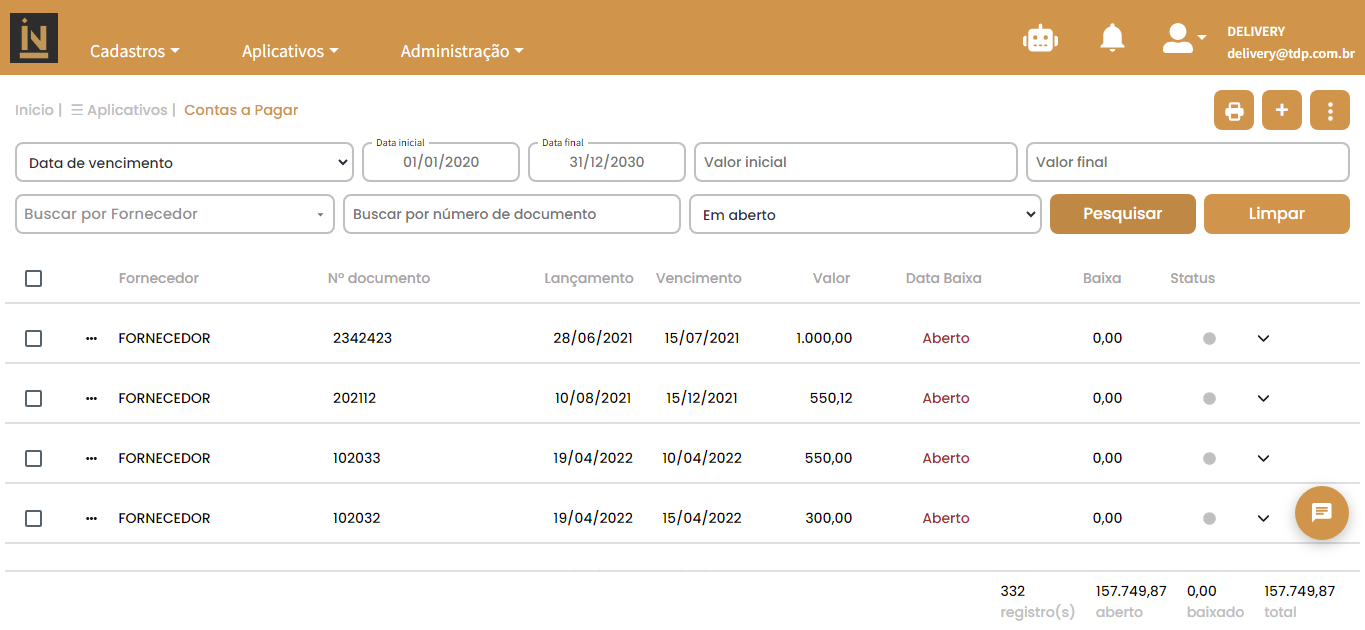Expand row details for document 2342423

(1263, 339)
